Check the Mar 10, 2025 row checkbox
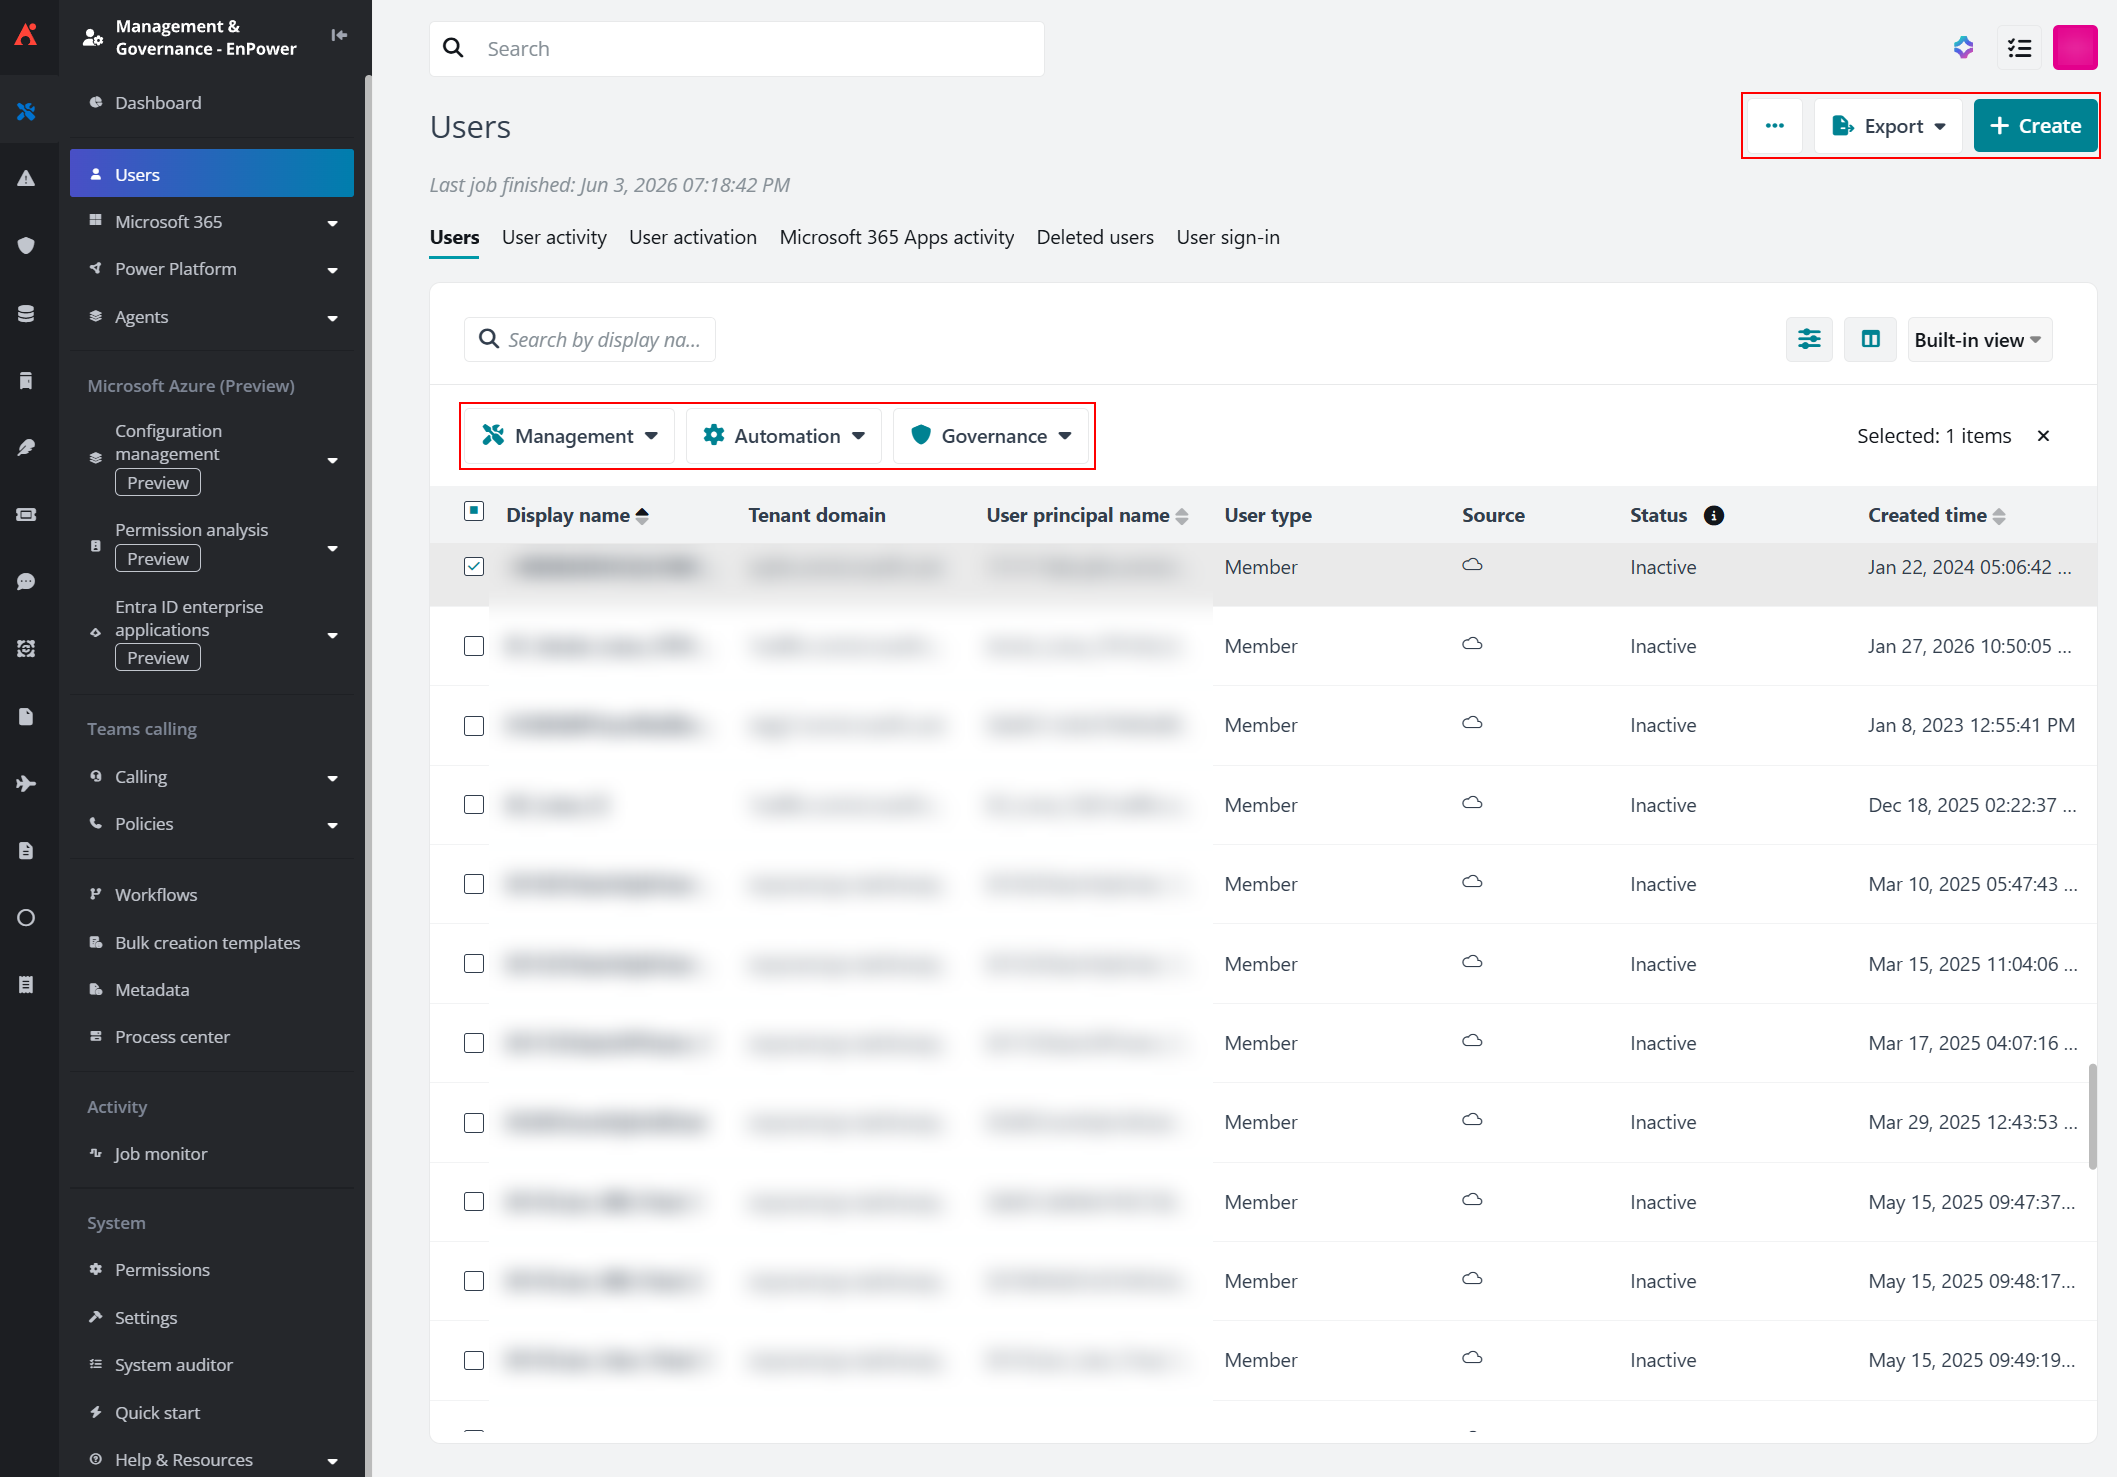The width and height of the screenshot is (2117, 1477). [474, 884]
